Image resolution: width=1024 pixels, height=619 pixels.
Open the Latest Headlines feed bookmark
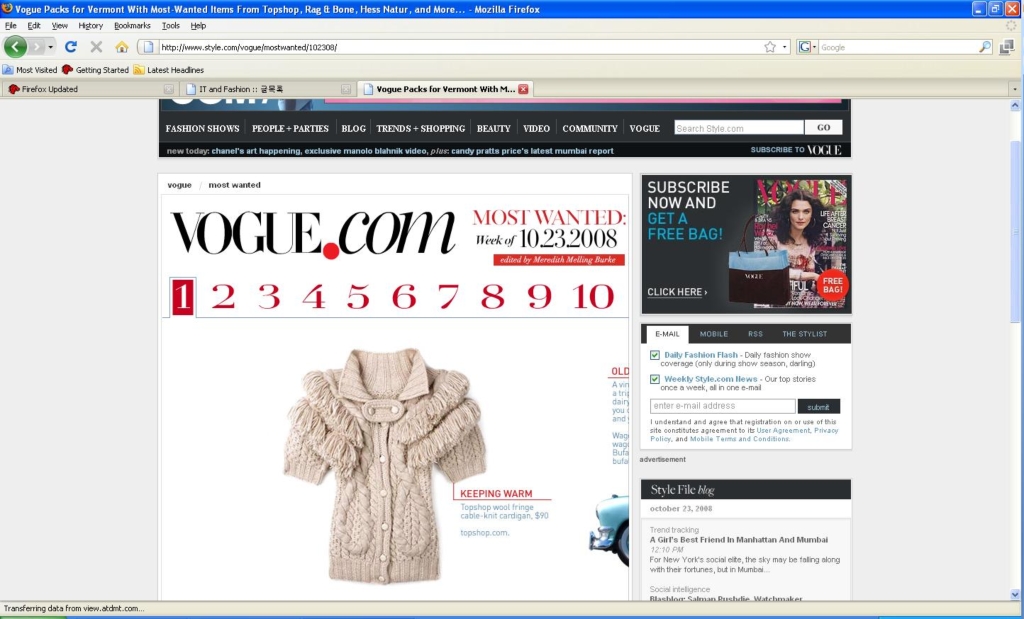tap(168, 70)
